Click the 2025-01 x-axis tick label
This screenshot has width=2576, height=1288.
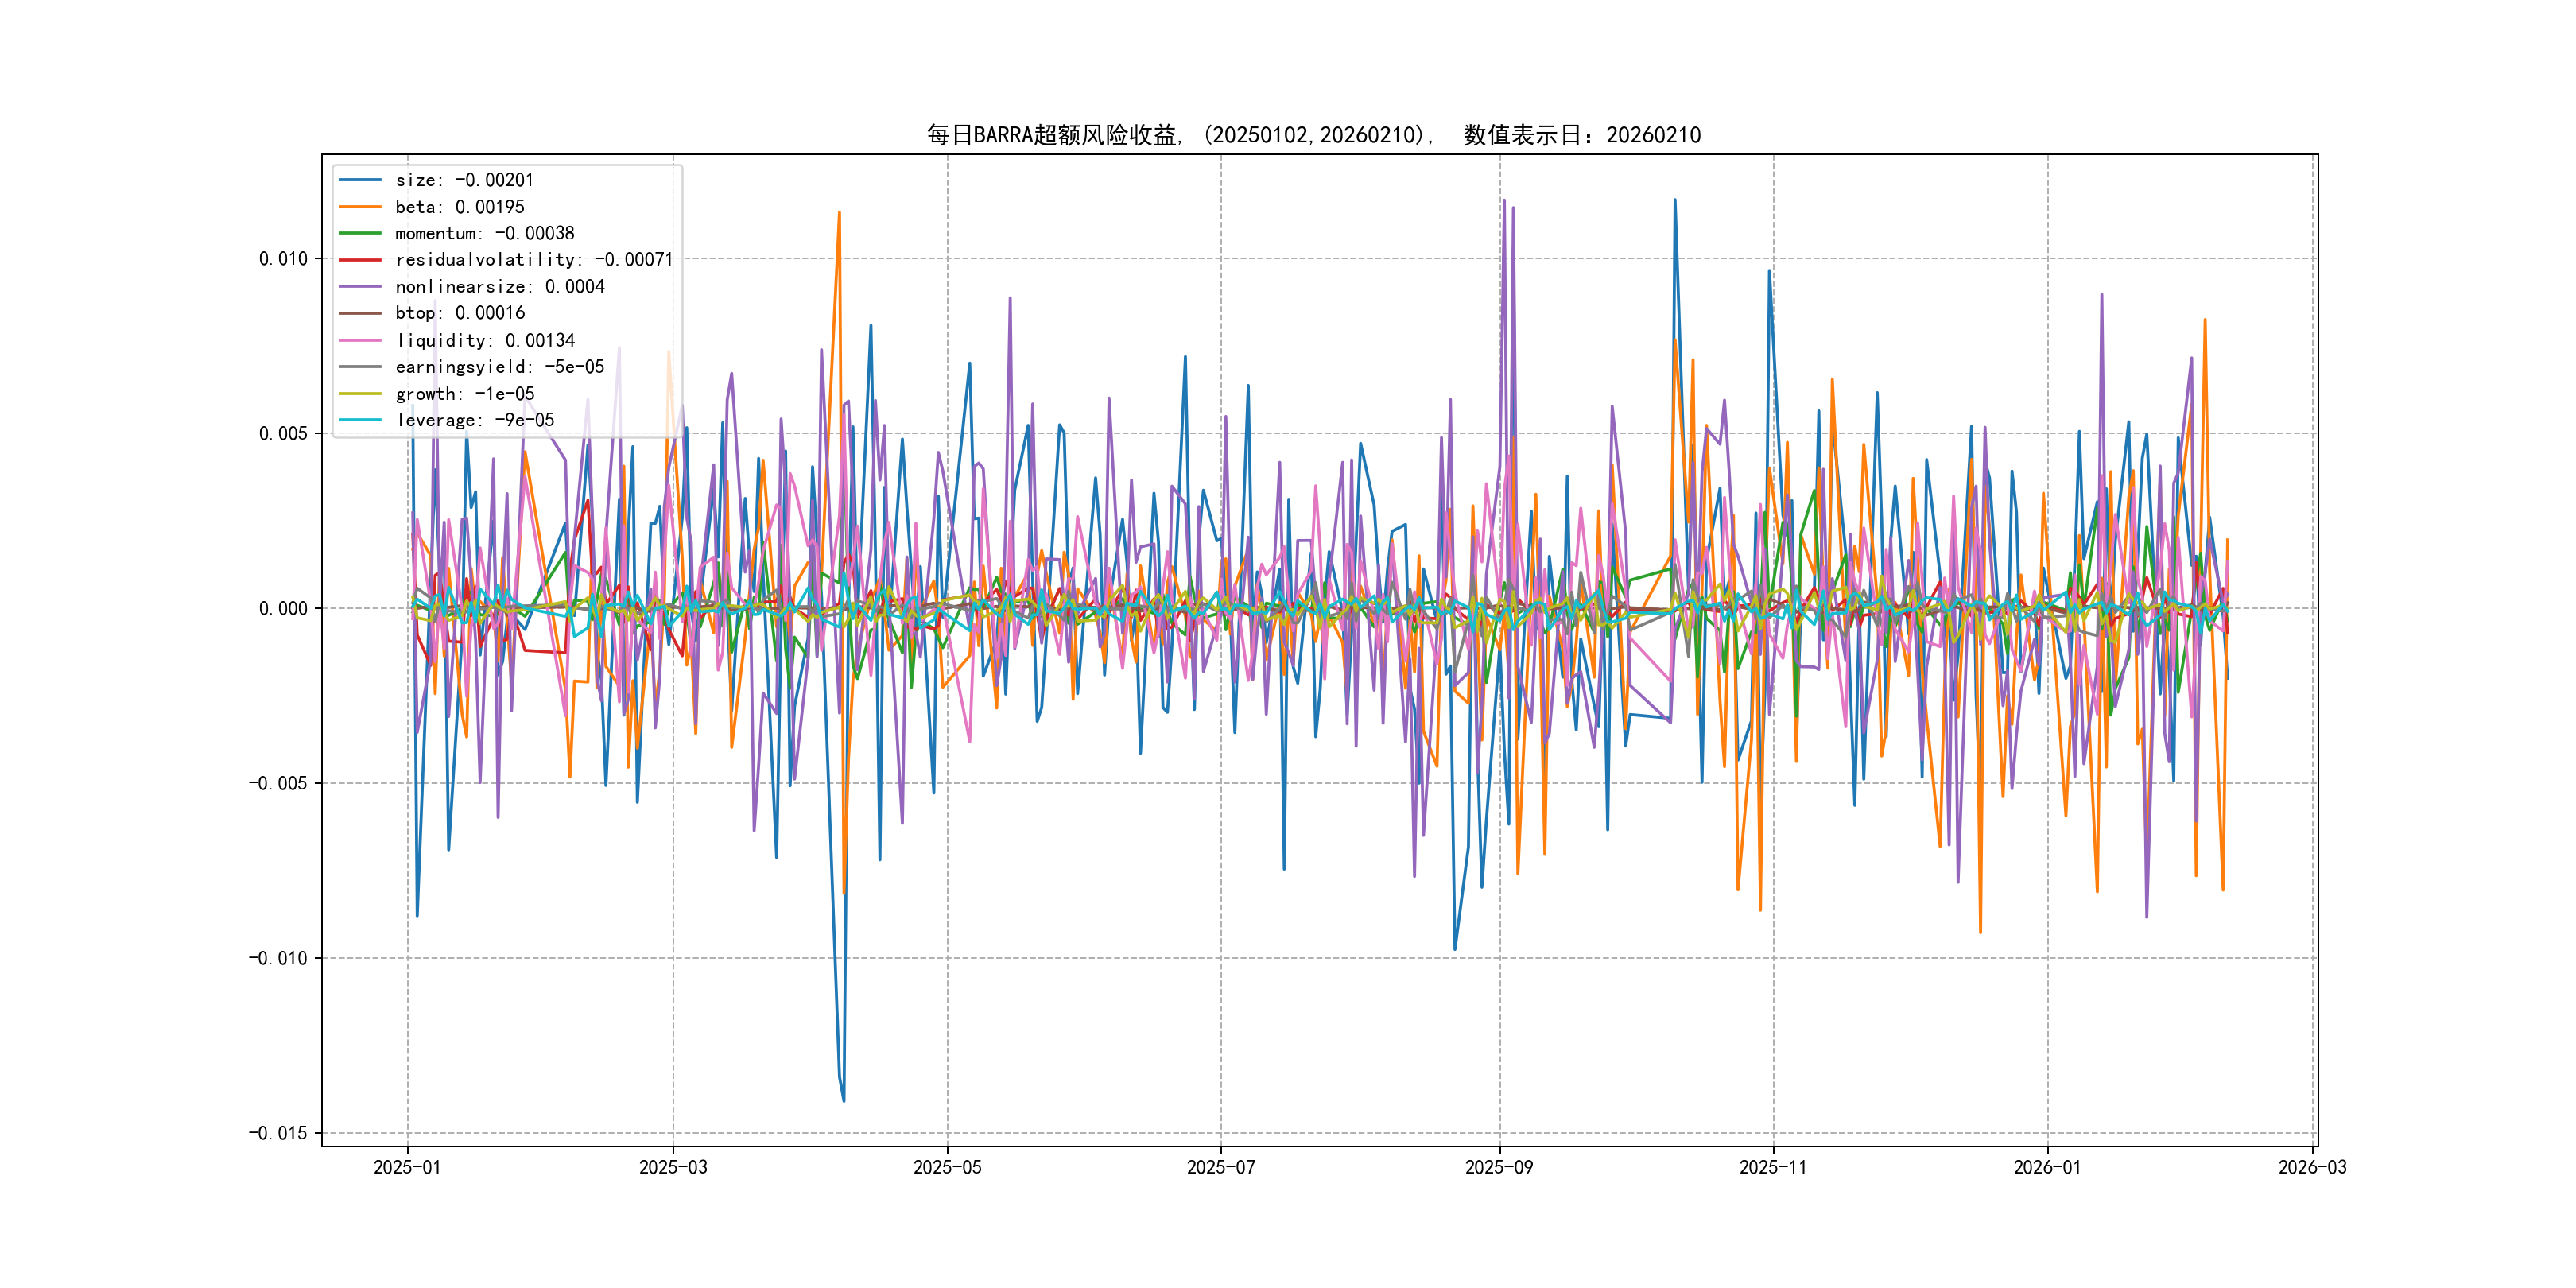(407, 1167)
